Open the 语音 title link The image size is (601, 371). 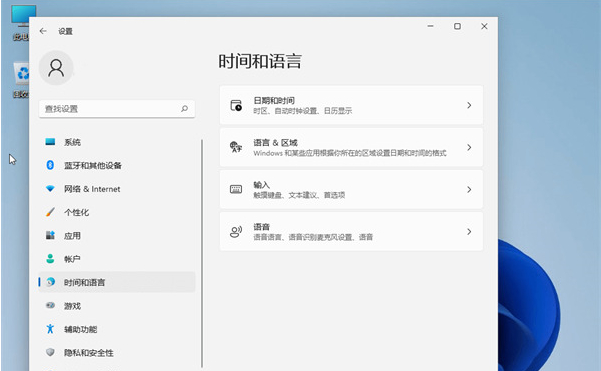[262, 227]
